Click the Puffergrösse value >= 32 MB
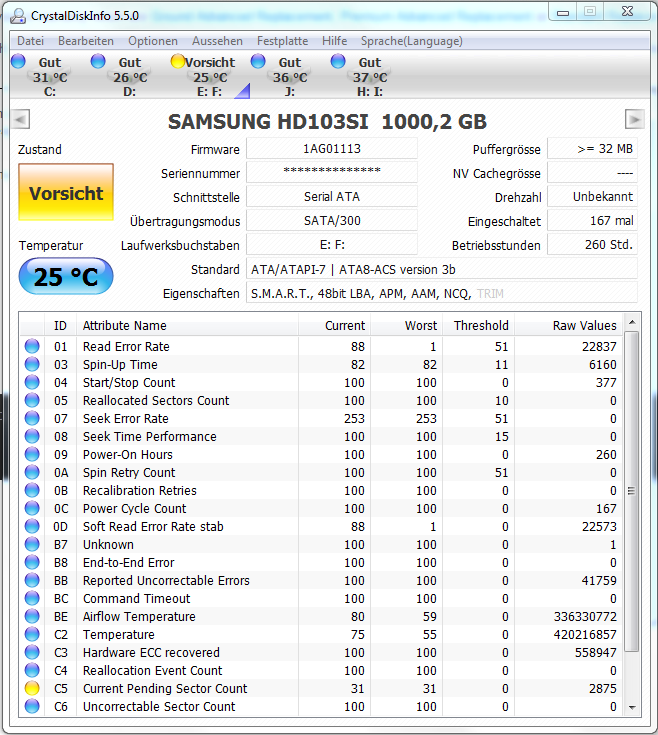This screenshot has height=735, width=658. pyautogui.click(x=592, y=149)
